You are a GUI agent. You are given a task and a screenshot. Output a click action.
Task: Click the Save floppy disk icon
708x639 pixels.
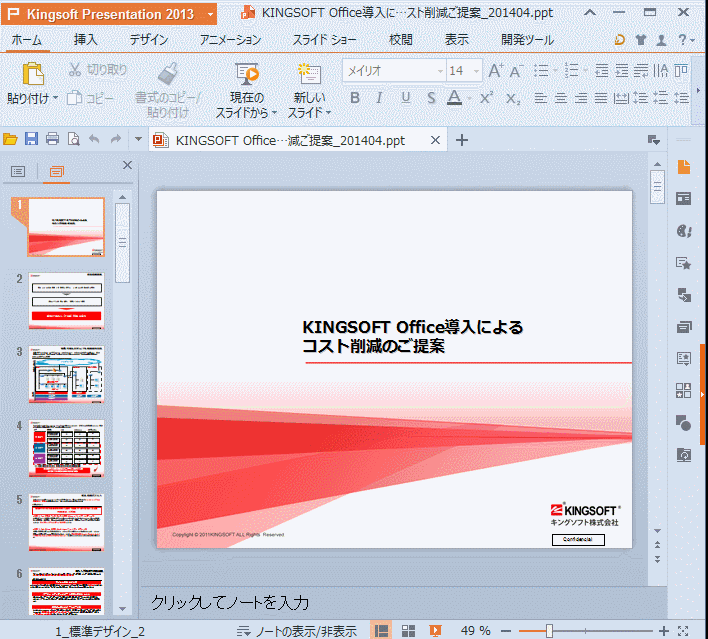coord(31,139)
